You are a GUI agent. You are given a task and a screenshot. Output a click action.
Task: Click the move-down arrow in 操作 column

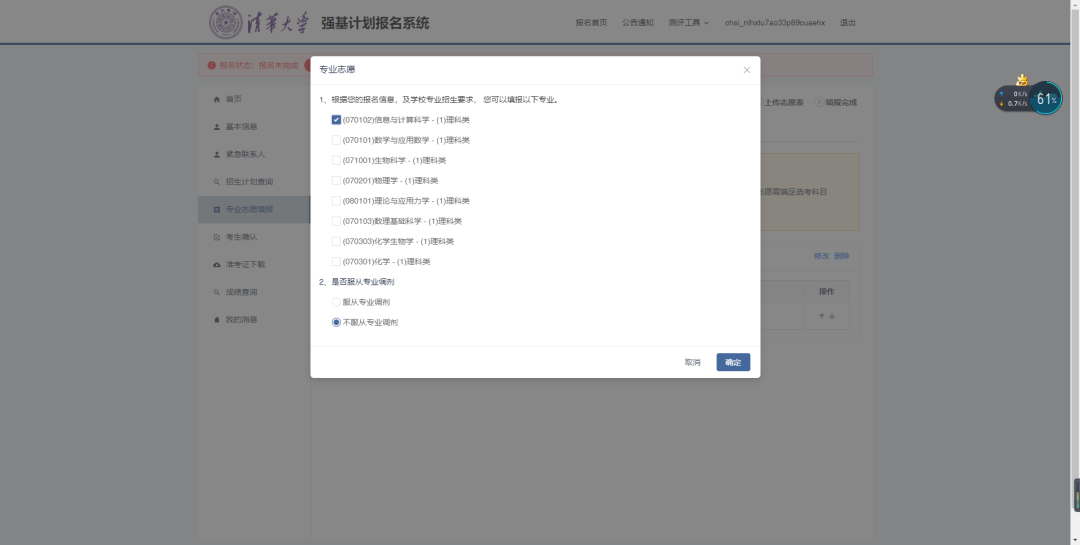[832, 316]
